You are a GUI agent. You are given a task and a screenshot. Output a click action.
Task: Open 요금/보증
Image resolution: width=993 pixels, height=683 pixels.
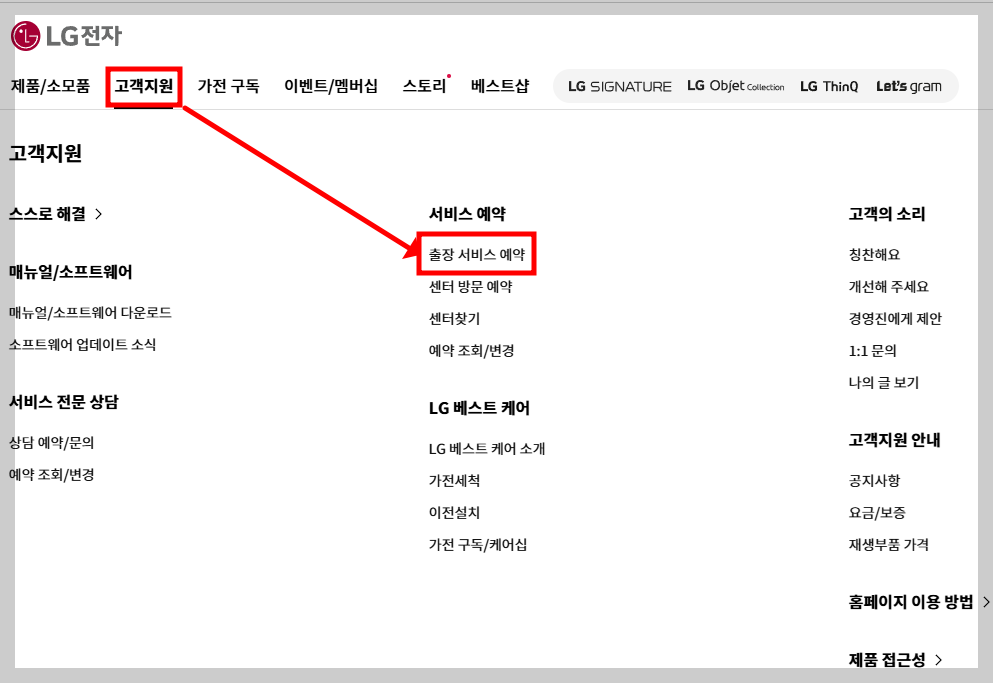coord(877,512)
